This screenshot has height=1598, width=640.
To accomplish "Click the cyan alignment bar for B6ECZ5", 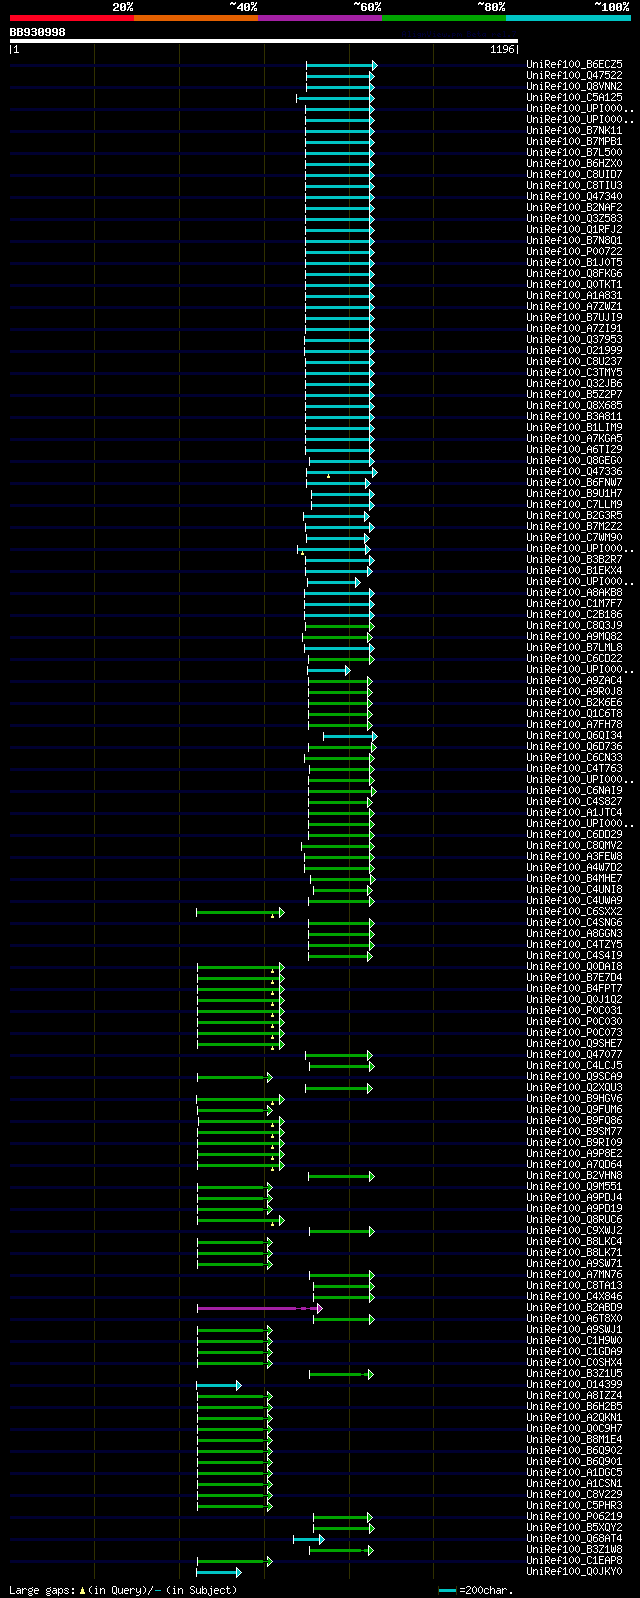I will click(342, 65).
